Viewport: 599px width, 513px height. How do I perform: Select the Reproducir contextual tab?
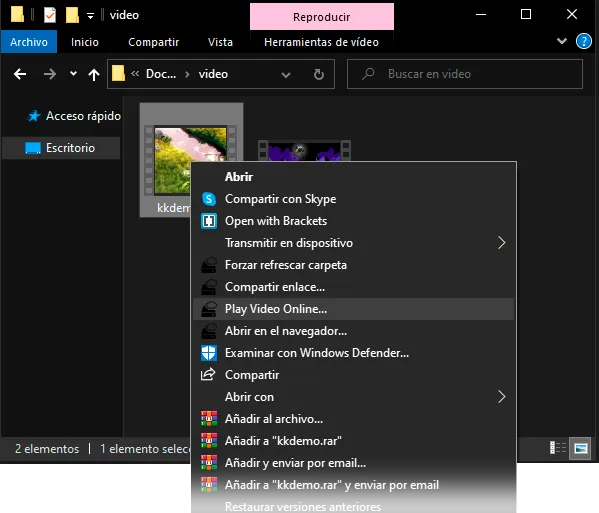pos(322,17)
